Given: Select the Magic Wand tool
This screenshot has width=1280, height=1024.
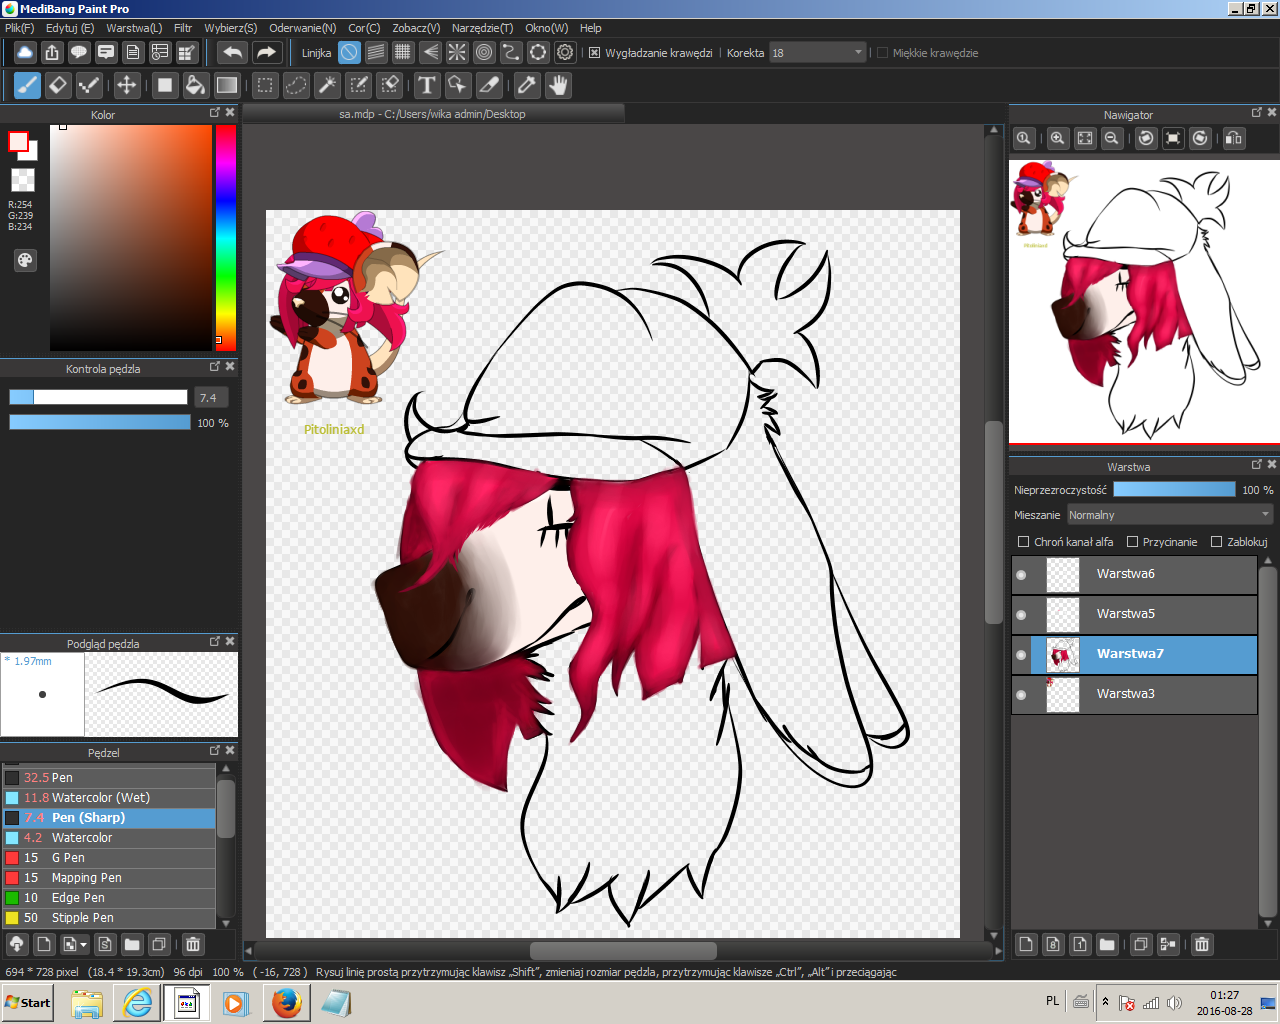Looking at the screenshot, I should [x=327, y=85].
